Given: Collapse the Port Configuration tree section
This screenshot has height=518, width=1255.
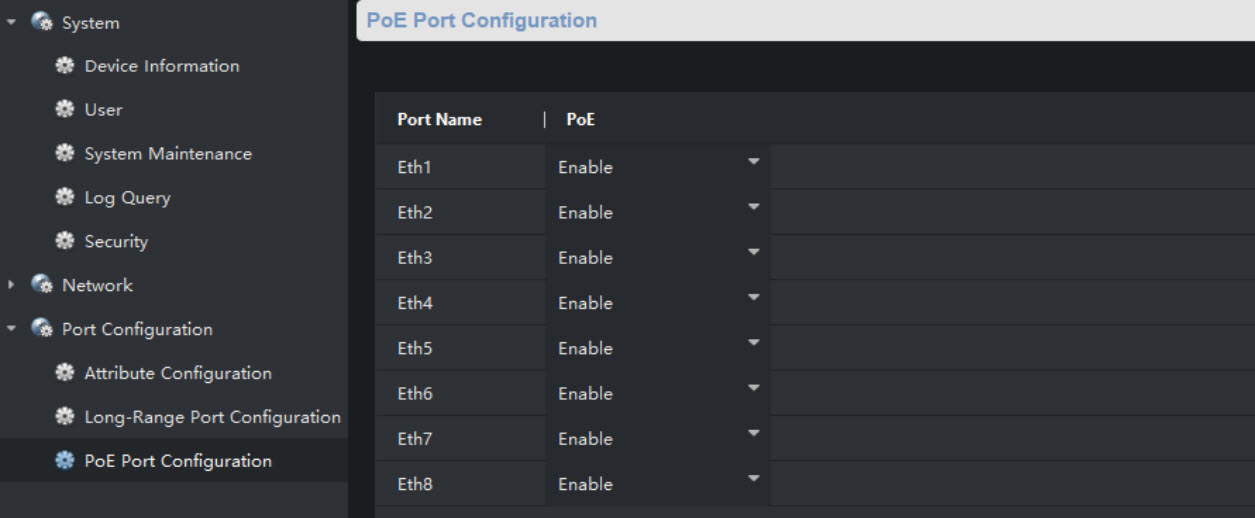Looking at the screenshot, I should pos(11,329).
